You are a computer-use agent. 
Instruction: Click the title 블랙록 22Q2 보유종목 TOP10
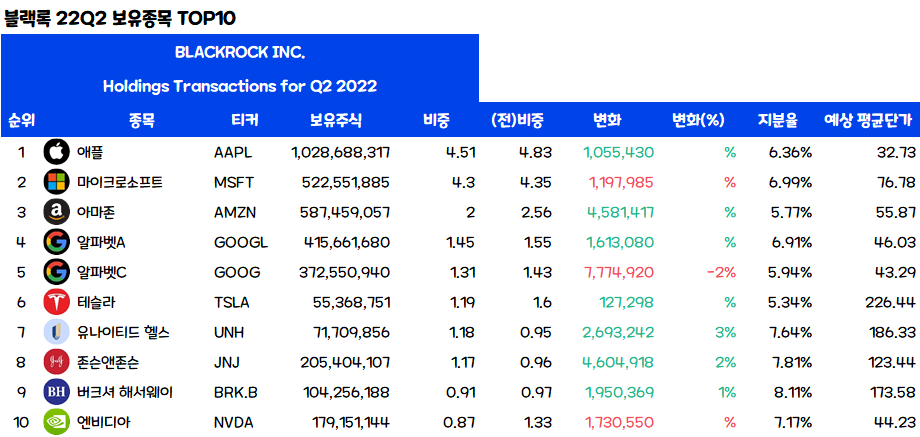(120, 18)
